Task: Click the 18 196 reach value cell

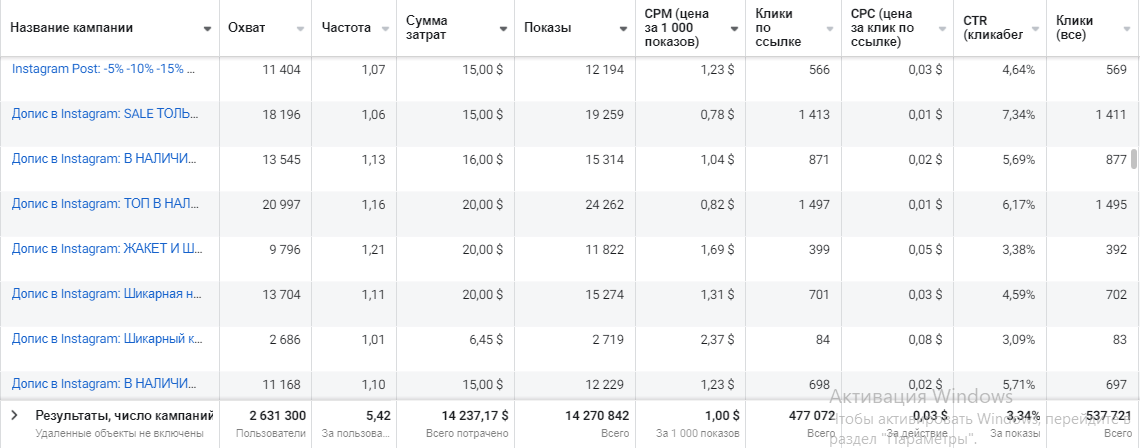Action: pos(280,114)
